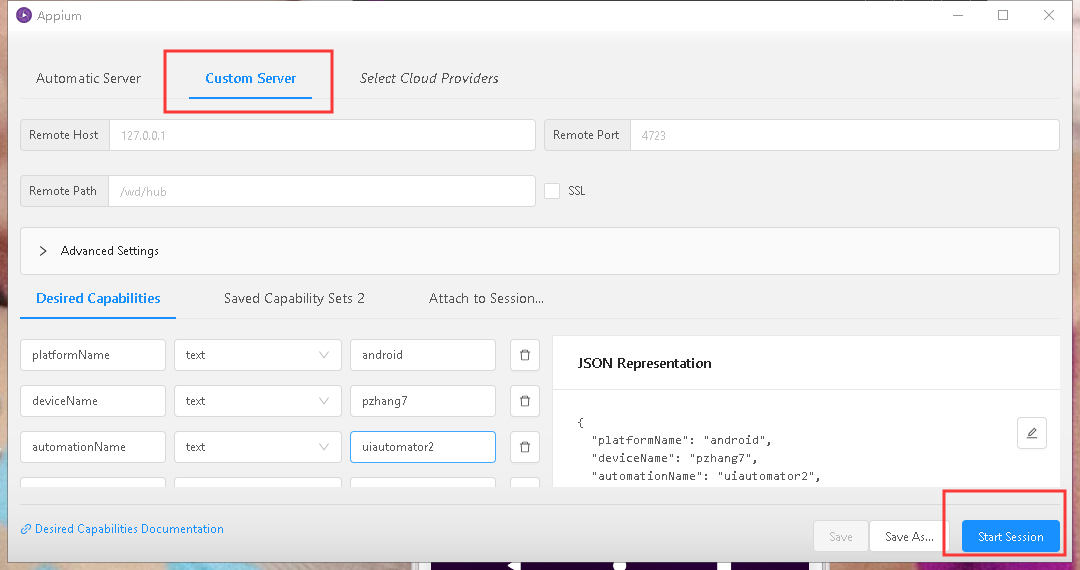Open the Saved Capability Sets 2 tab
This screenshot has height=570, width=1080.
pos(294,299)
